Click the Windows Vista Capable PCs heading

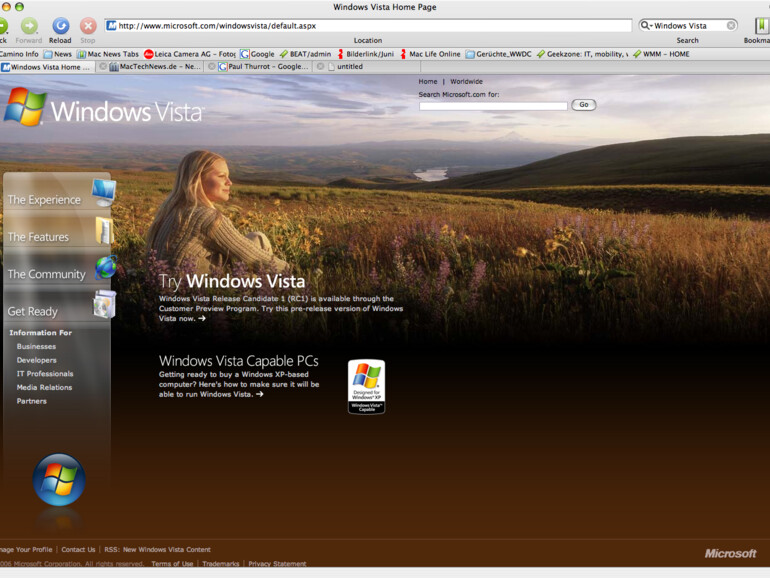point(238,361)
